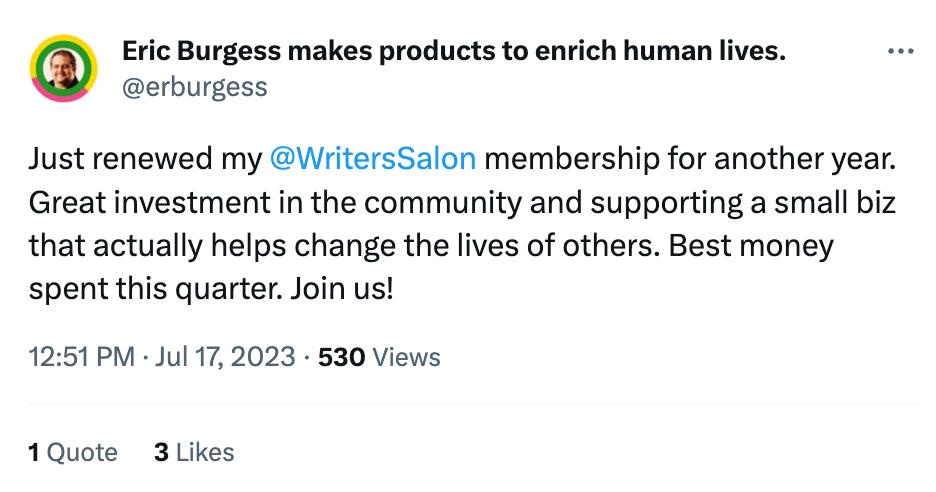Open the 1 Quote list

(x=73, y=452)
